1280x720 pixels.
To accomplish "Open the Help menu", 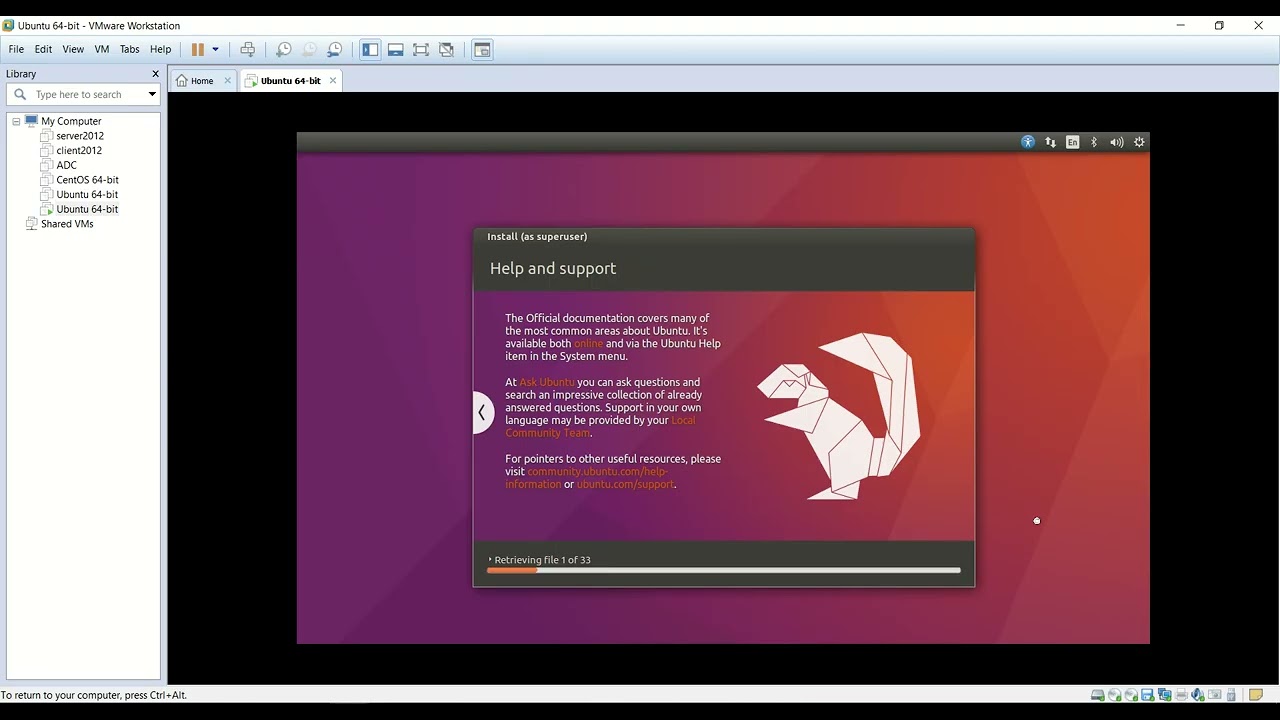I will [x=160, y=49].
